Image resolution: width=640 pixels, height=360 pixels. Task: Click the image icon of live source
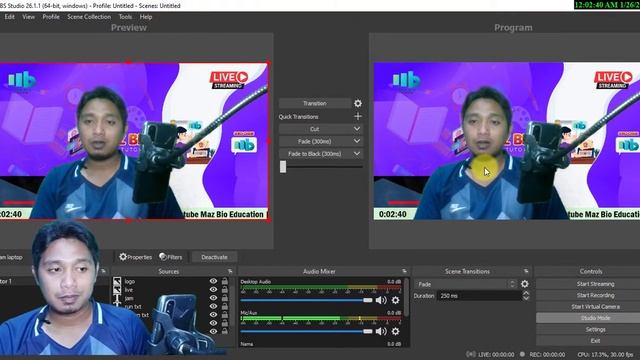pyautogui.click(x=117, y=290)
